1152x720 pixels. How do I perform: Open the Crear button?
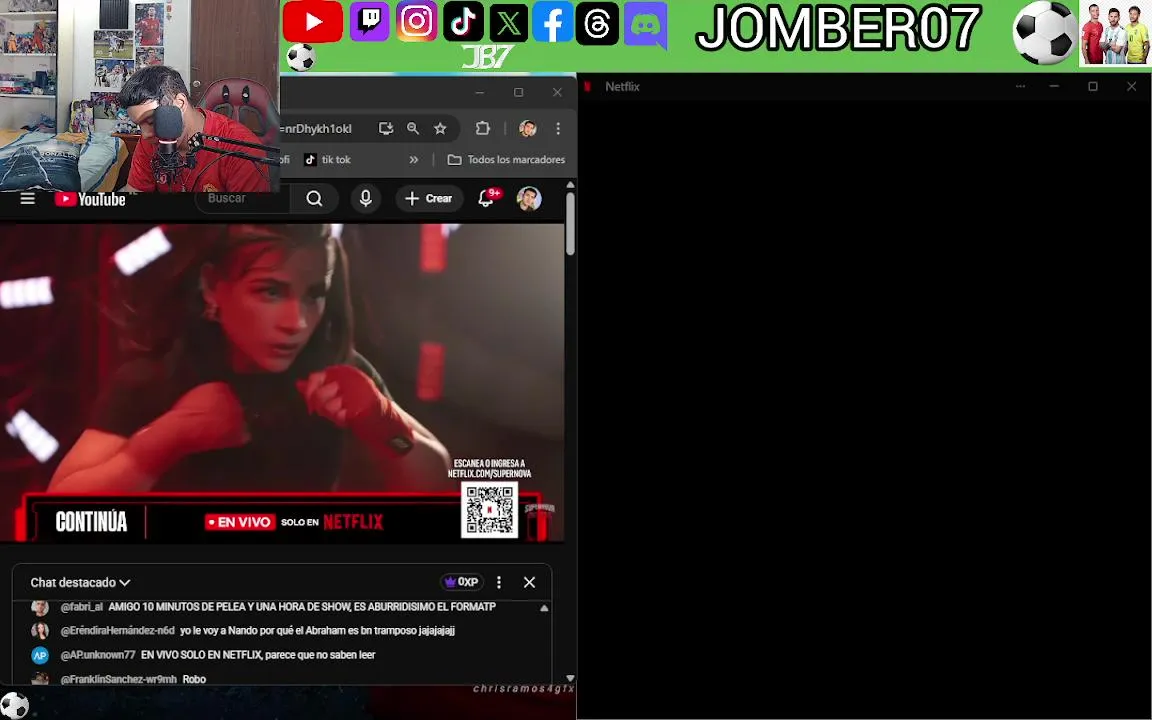[429, 198]
